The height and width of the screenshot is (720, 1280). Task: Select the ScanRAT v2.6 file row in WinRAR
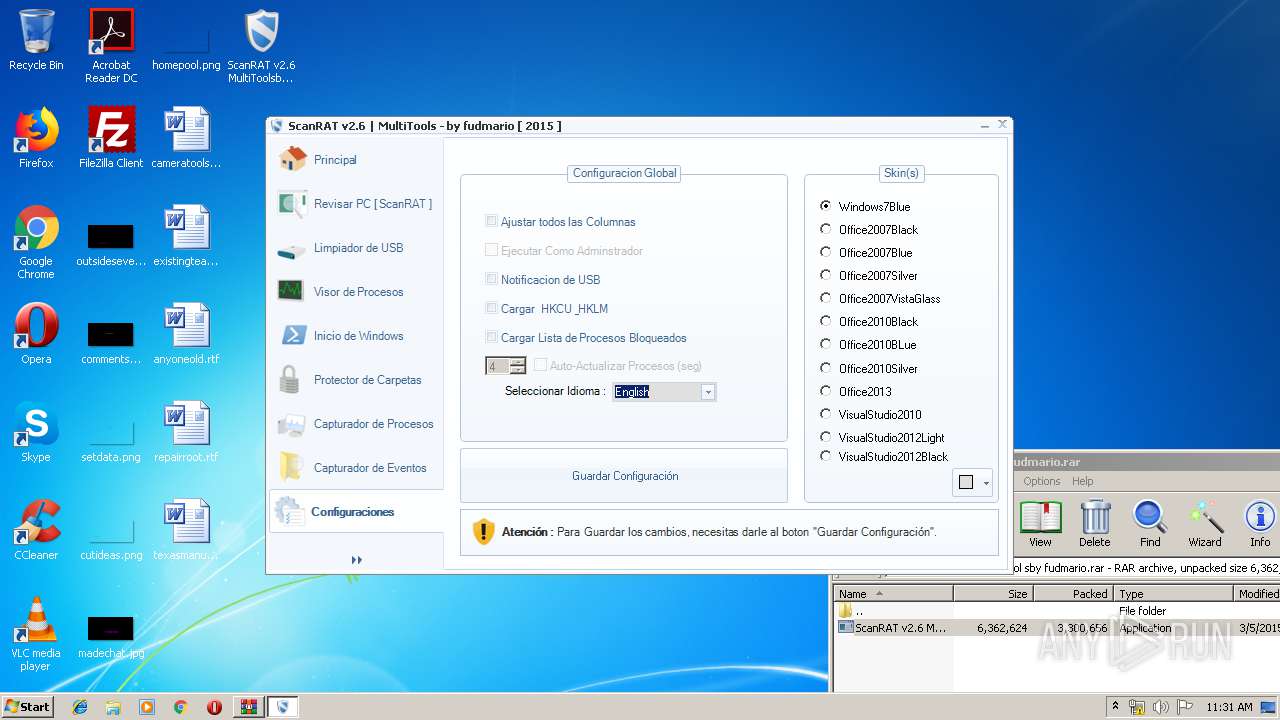click(1057, 628)
